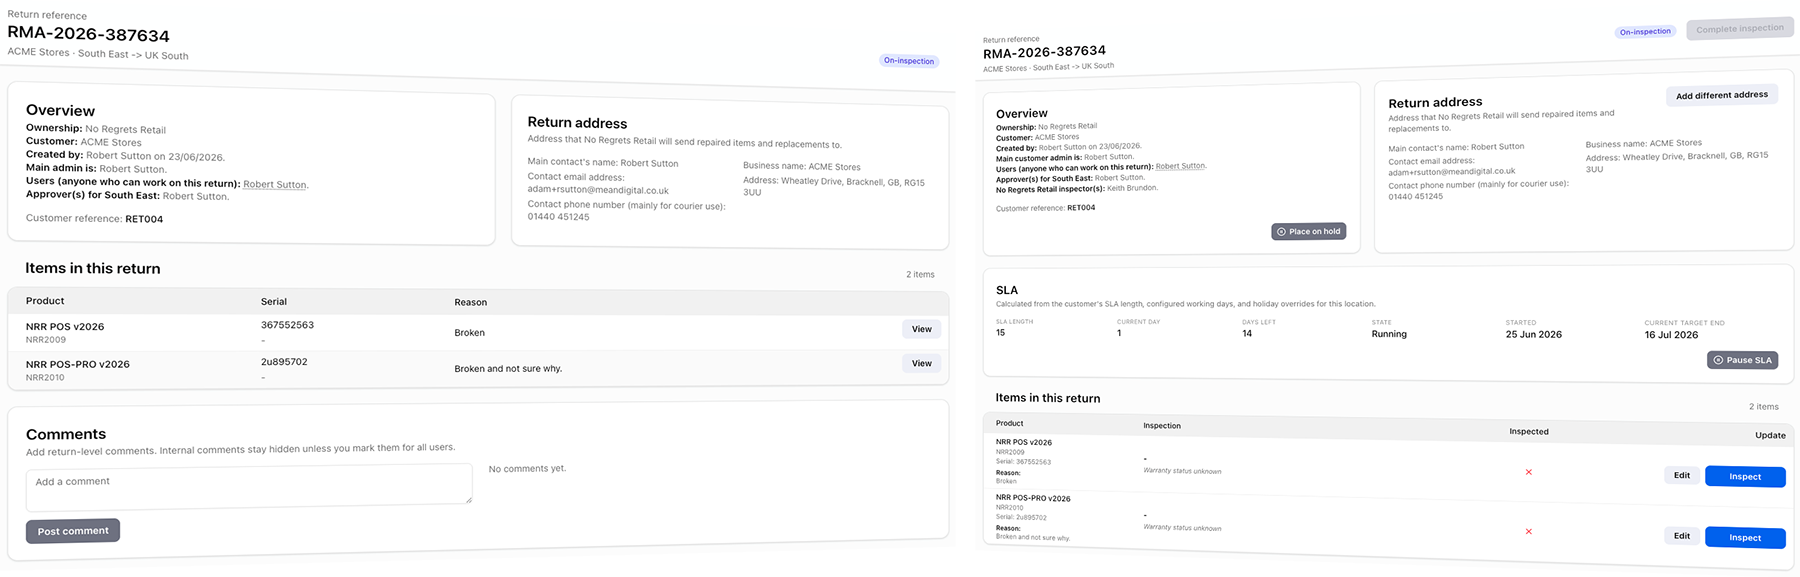Click the Complete inspection button

[x=1739, y=29]
